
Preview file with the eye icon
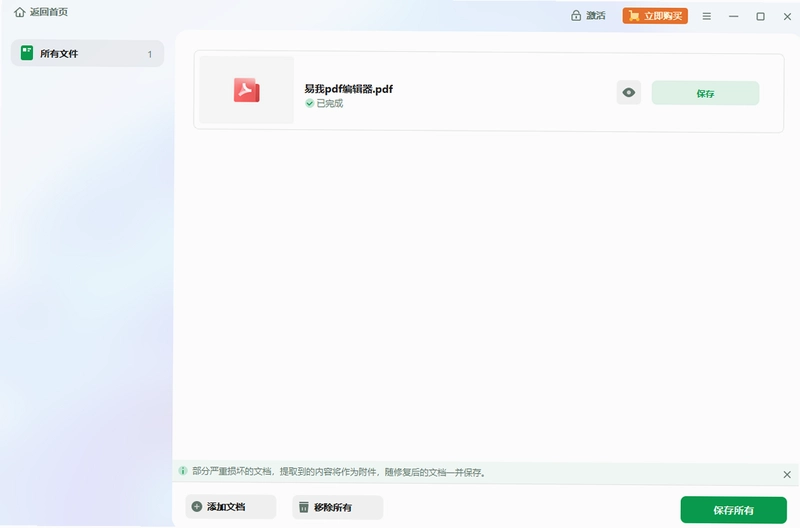click(629, 92)
